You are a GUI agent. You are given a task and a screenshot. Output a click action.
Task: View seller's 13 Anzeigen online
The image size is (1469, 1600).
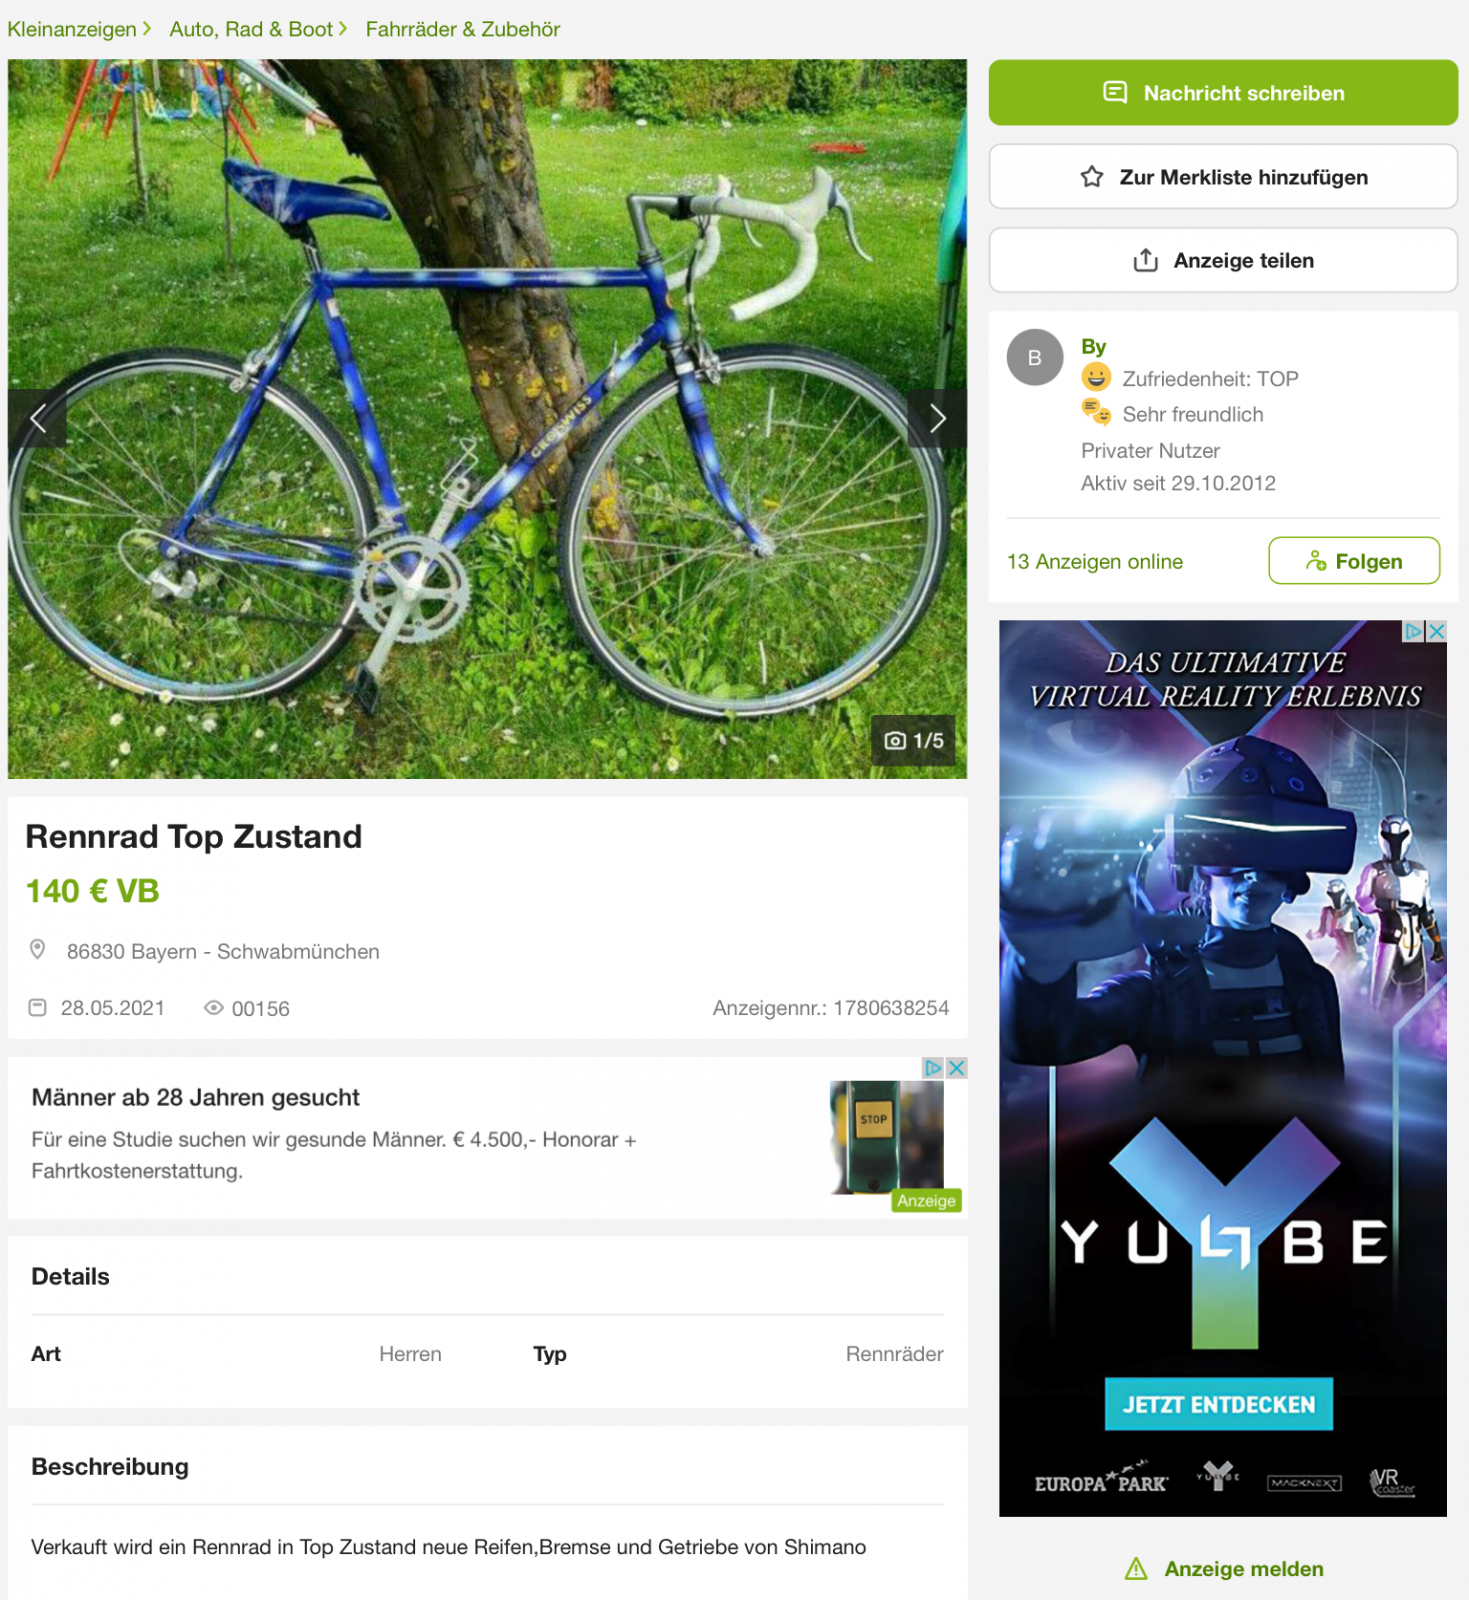[1095, 561]
